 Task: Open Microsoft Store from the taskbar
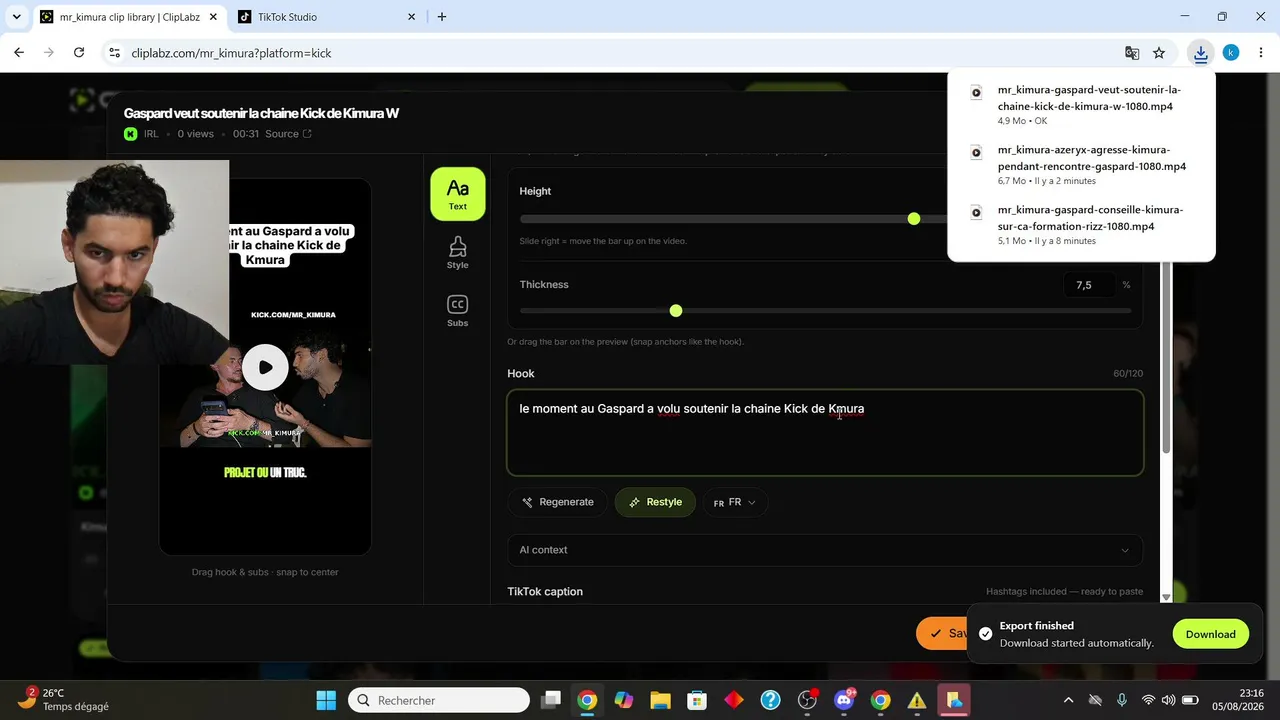click(697, 700)
